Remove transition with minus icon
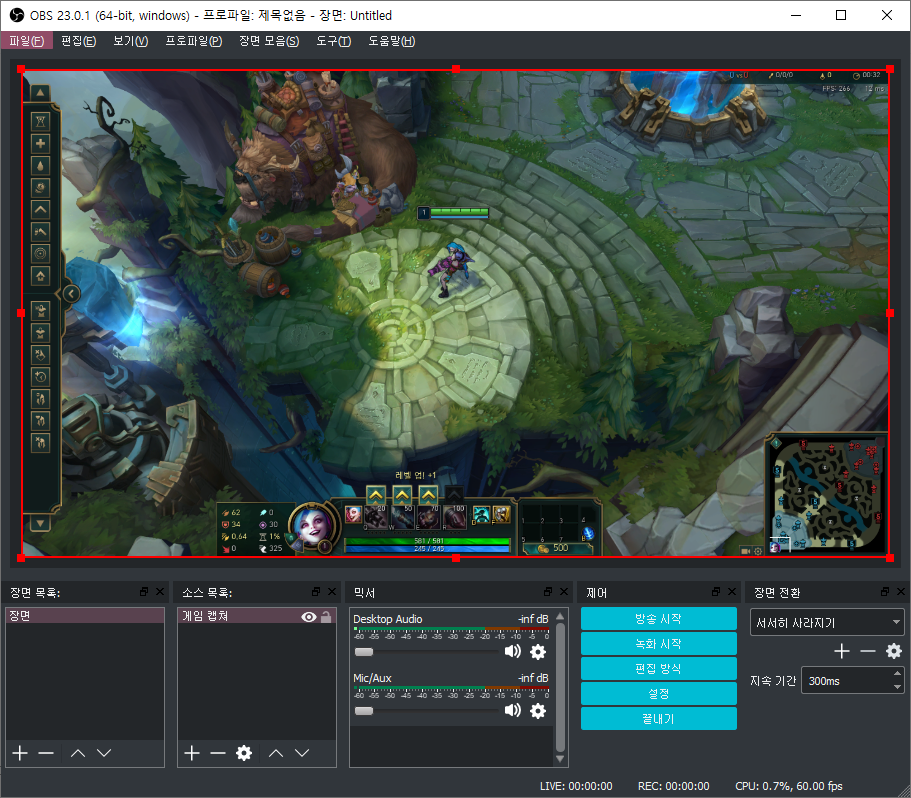911x798 pixels. pos(867,651)
